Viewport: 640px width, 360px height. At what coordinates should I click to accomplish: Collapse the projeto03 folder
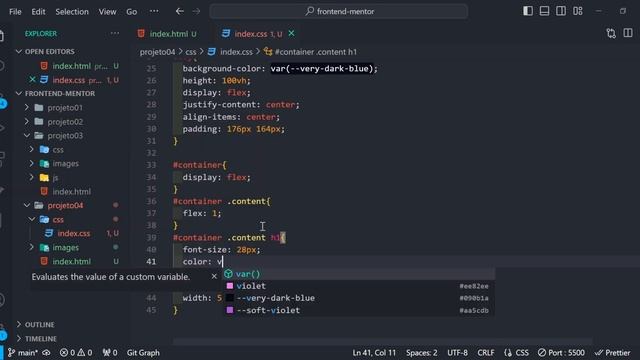65,136
